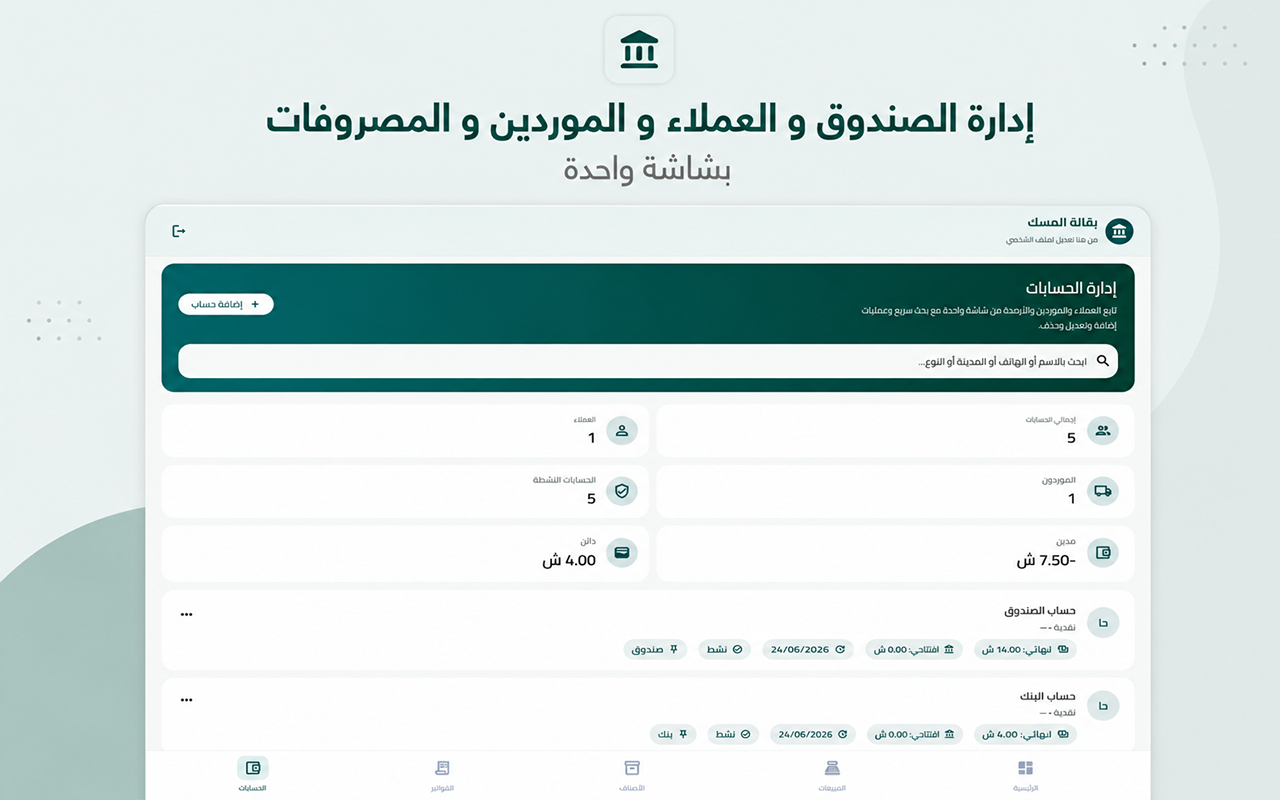
Task: Click the نشط status chip for حساب الصندوق
Action: pyautogui.click(x=725, y=649)
